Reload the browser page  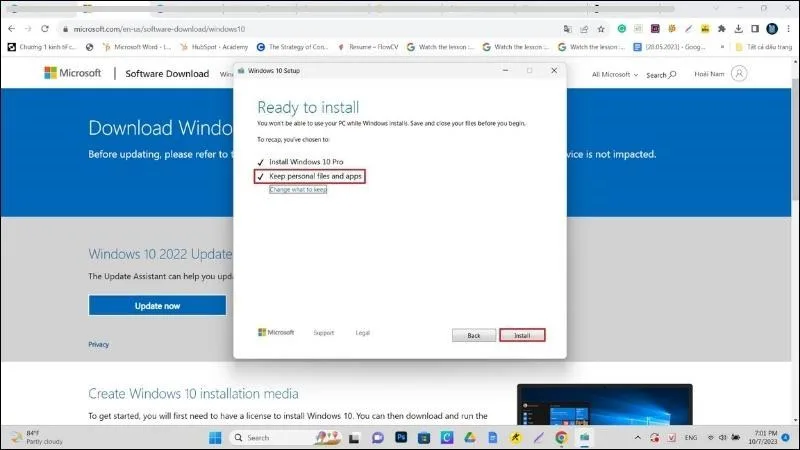click(x=45, y=29)
